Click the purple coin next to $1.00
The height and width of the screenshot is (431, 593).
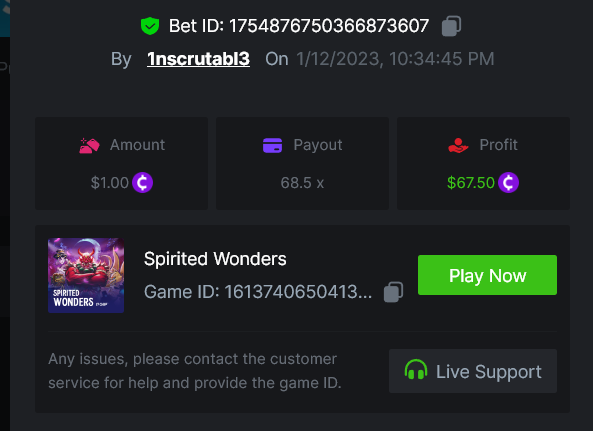click(143, 183)
